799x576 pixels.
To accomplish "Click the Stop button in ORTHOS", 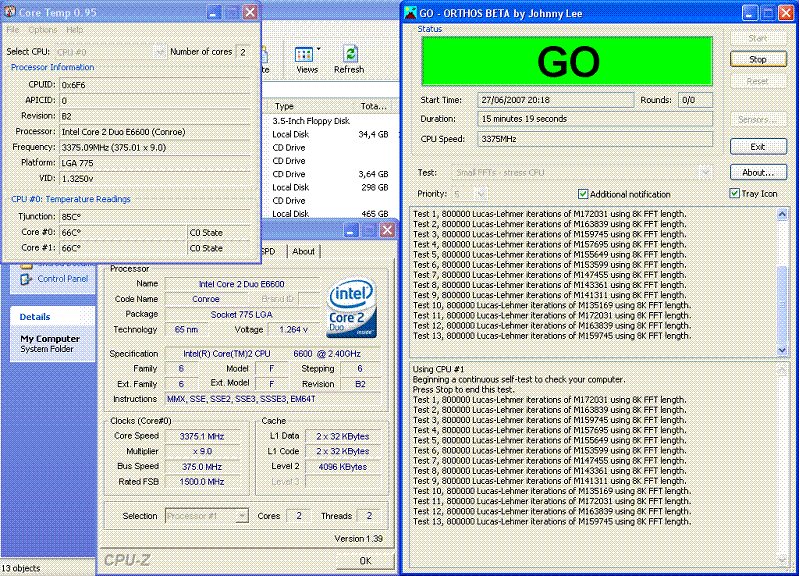I will point(758,60).
